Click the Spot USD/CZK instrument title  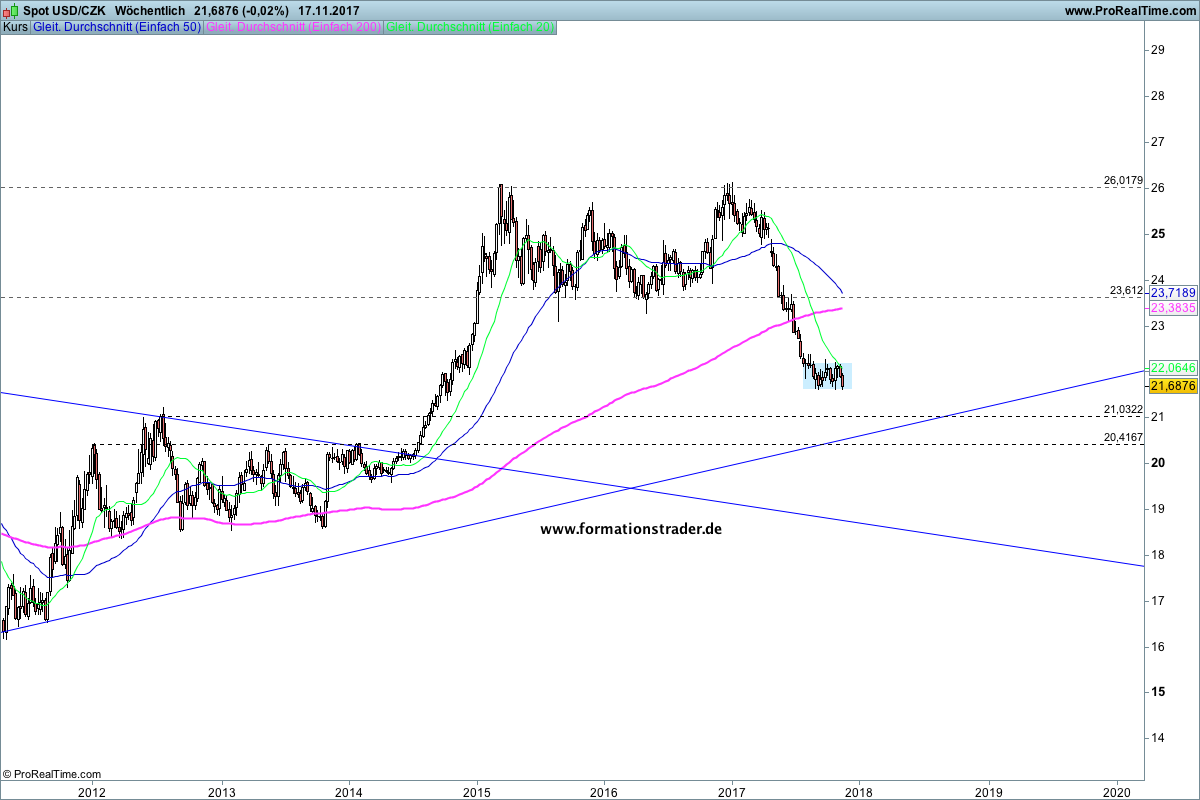(63, 11)
